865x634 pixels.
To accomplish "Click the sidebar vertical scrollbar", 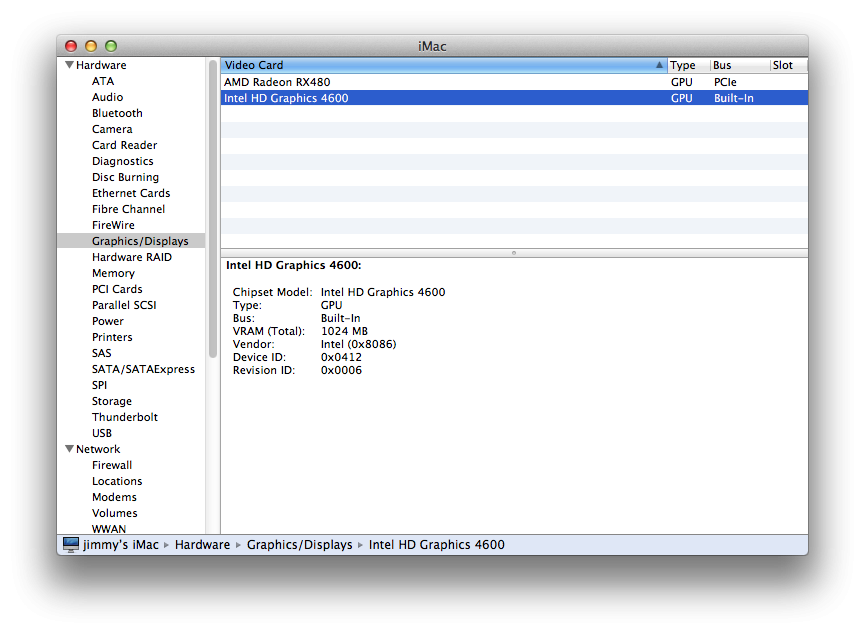I will coord(213,209).
